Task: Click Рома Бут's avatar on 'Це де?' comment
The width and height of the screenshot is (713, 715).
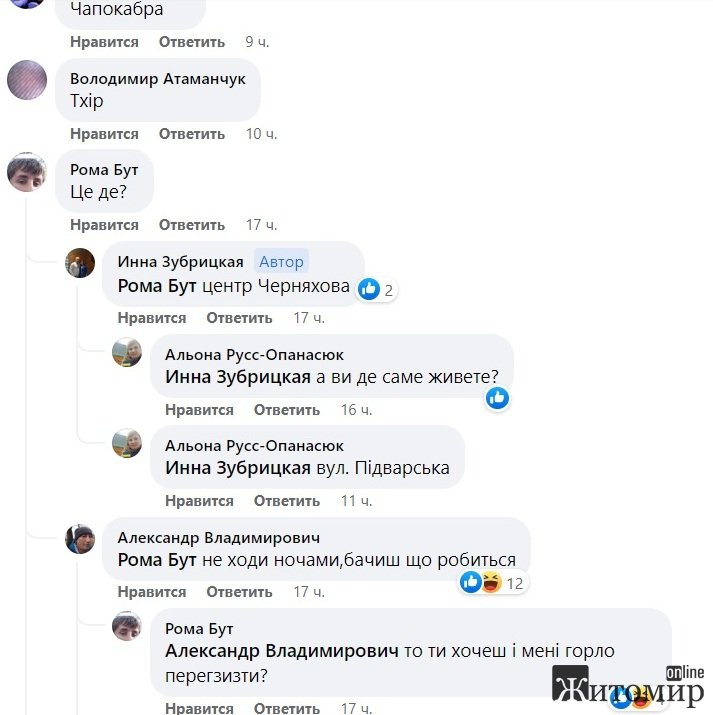Action: (x=27, y=172)
